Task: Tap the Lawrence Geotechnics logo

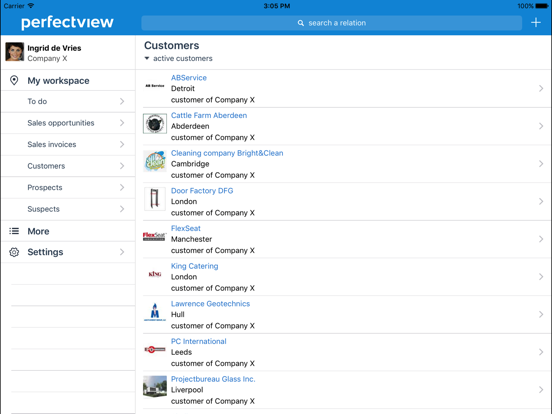Action: 155,312
